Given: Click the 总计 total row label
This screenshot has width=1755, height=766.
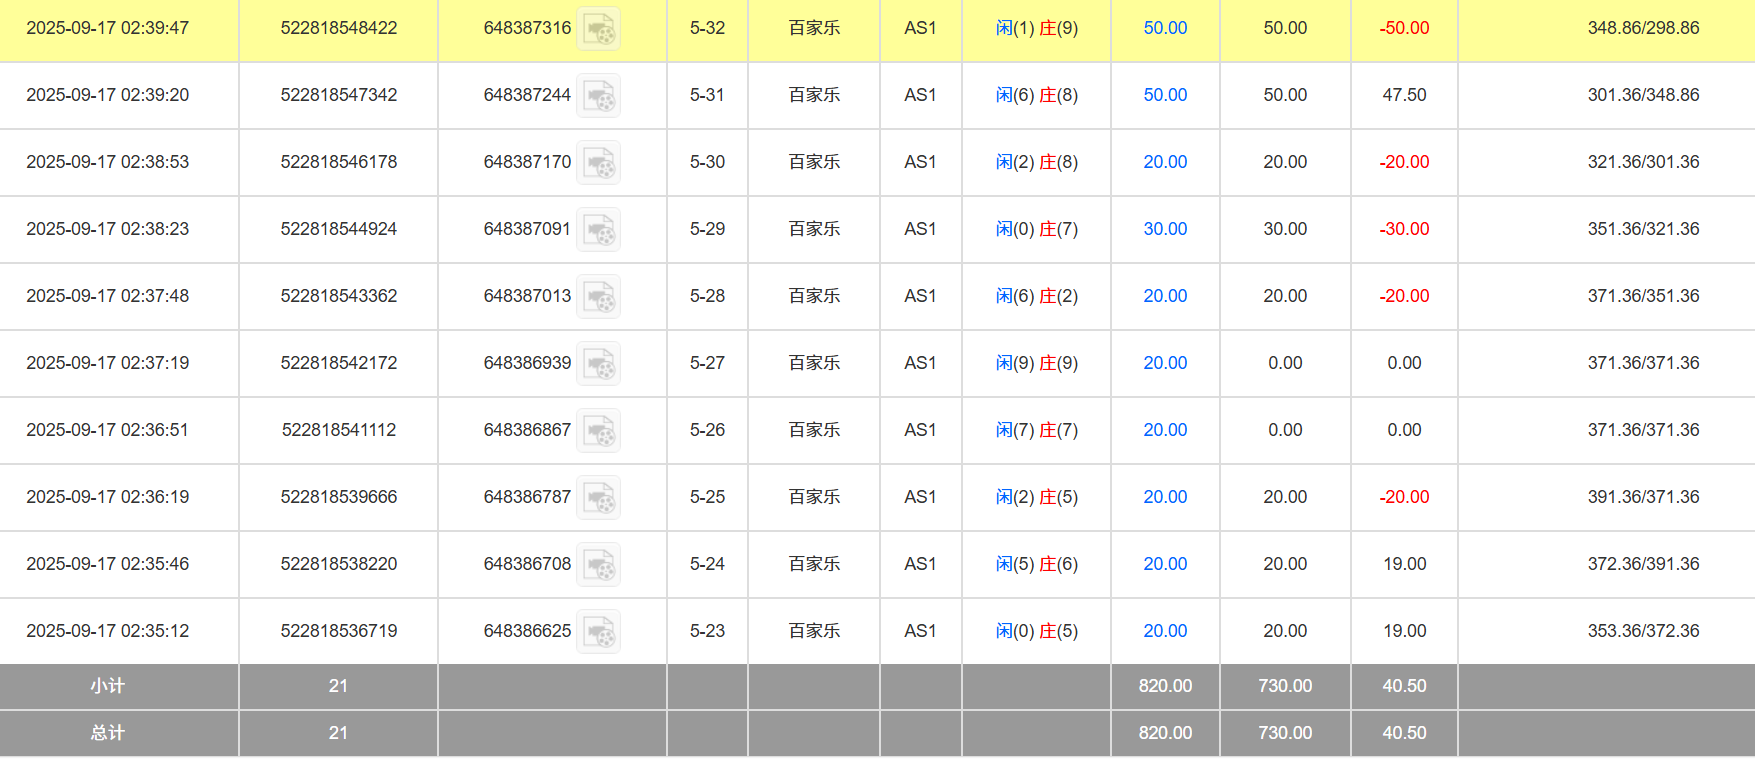Looking at the screenshot, I should click(108, 733).
